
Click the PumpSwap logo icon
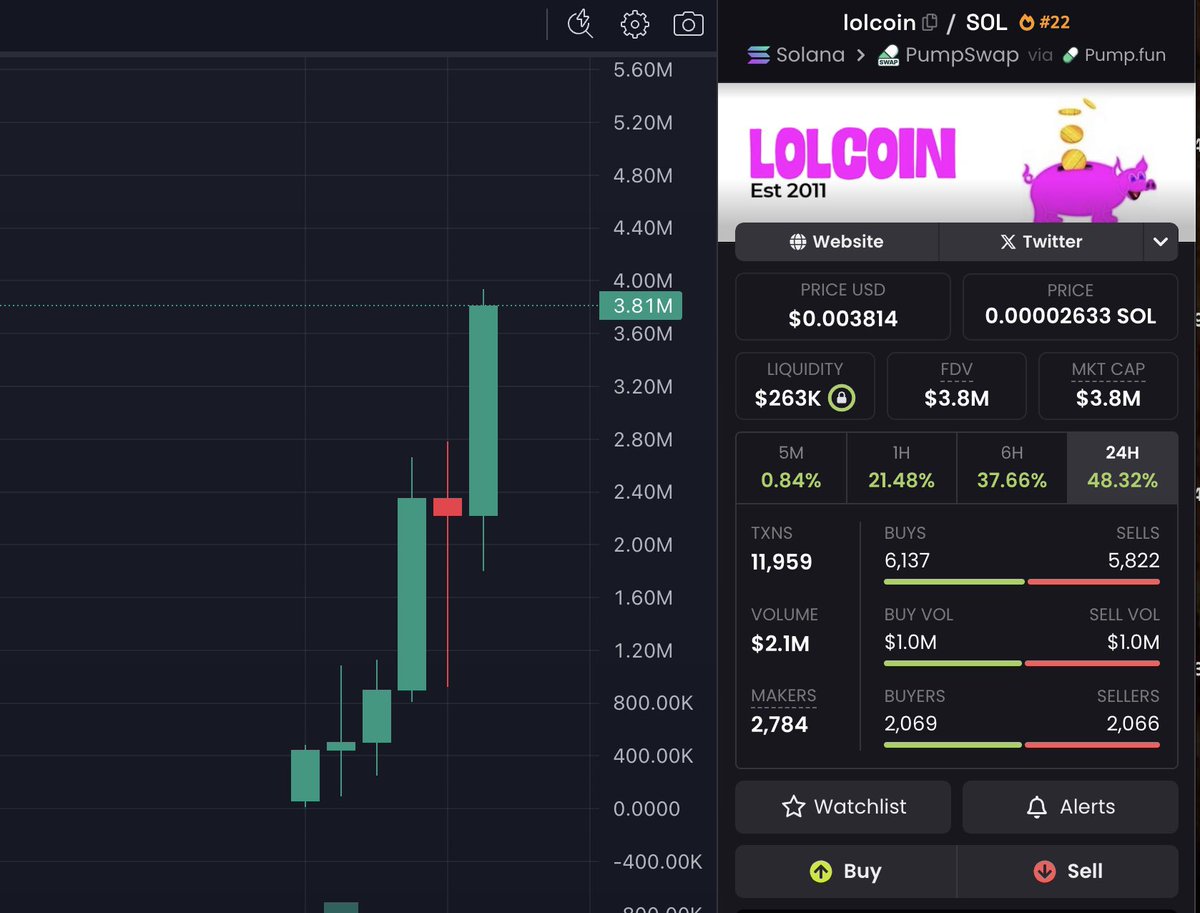coord(889,55)
